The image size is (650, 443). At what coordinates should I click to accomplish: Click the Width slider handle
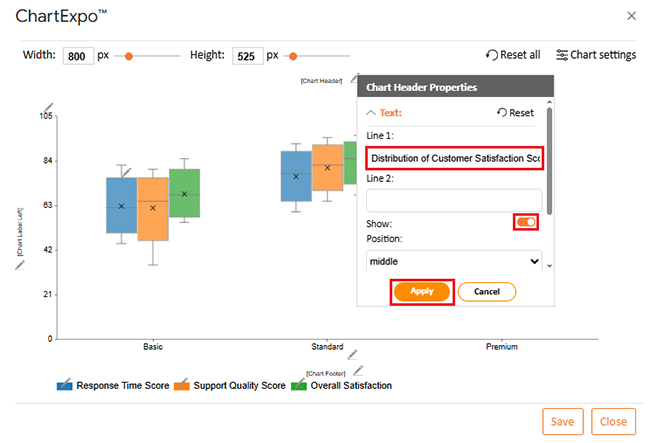tap(128, 56)
